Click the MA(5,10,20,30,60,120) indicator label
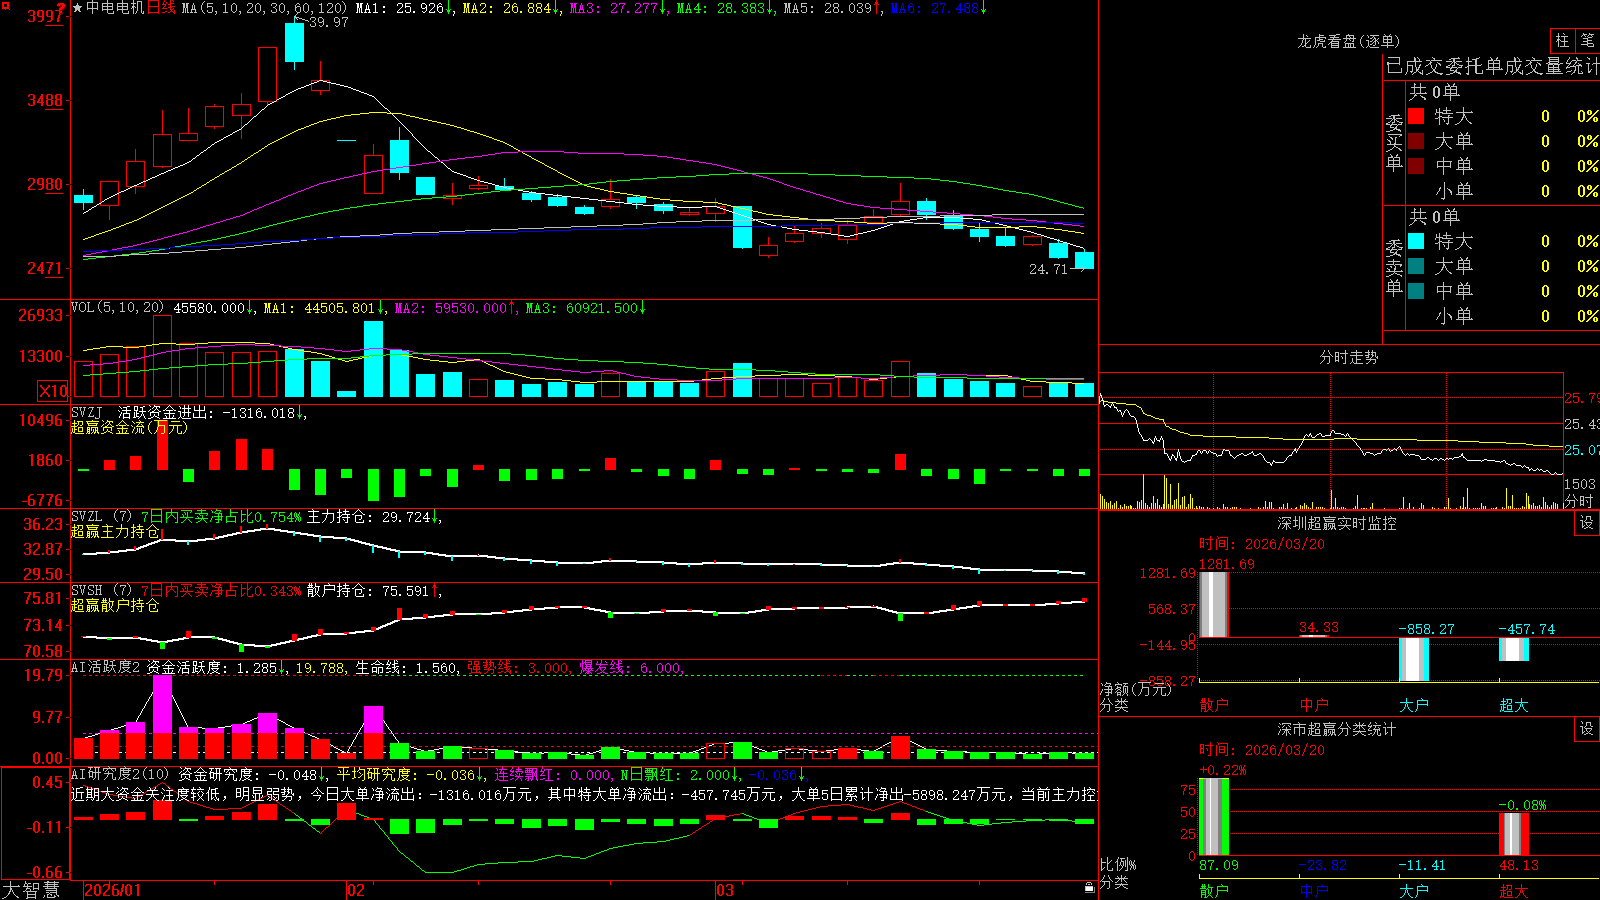 [x=265, y=8]
